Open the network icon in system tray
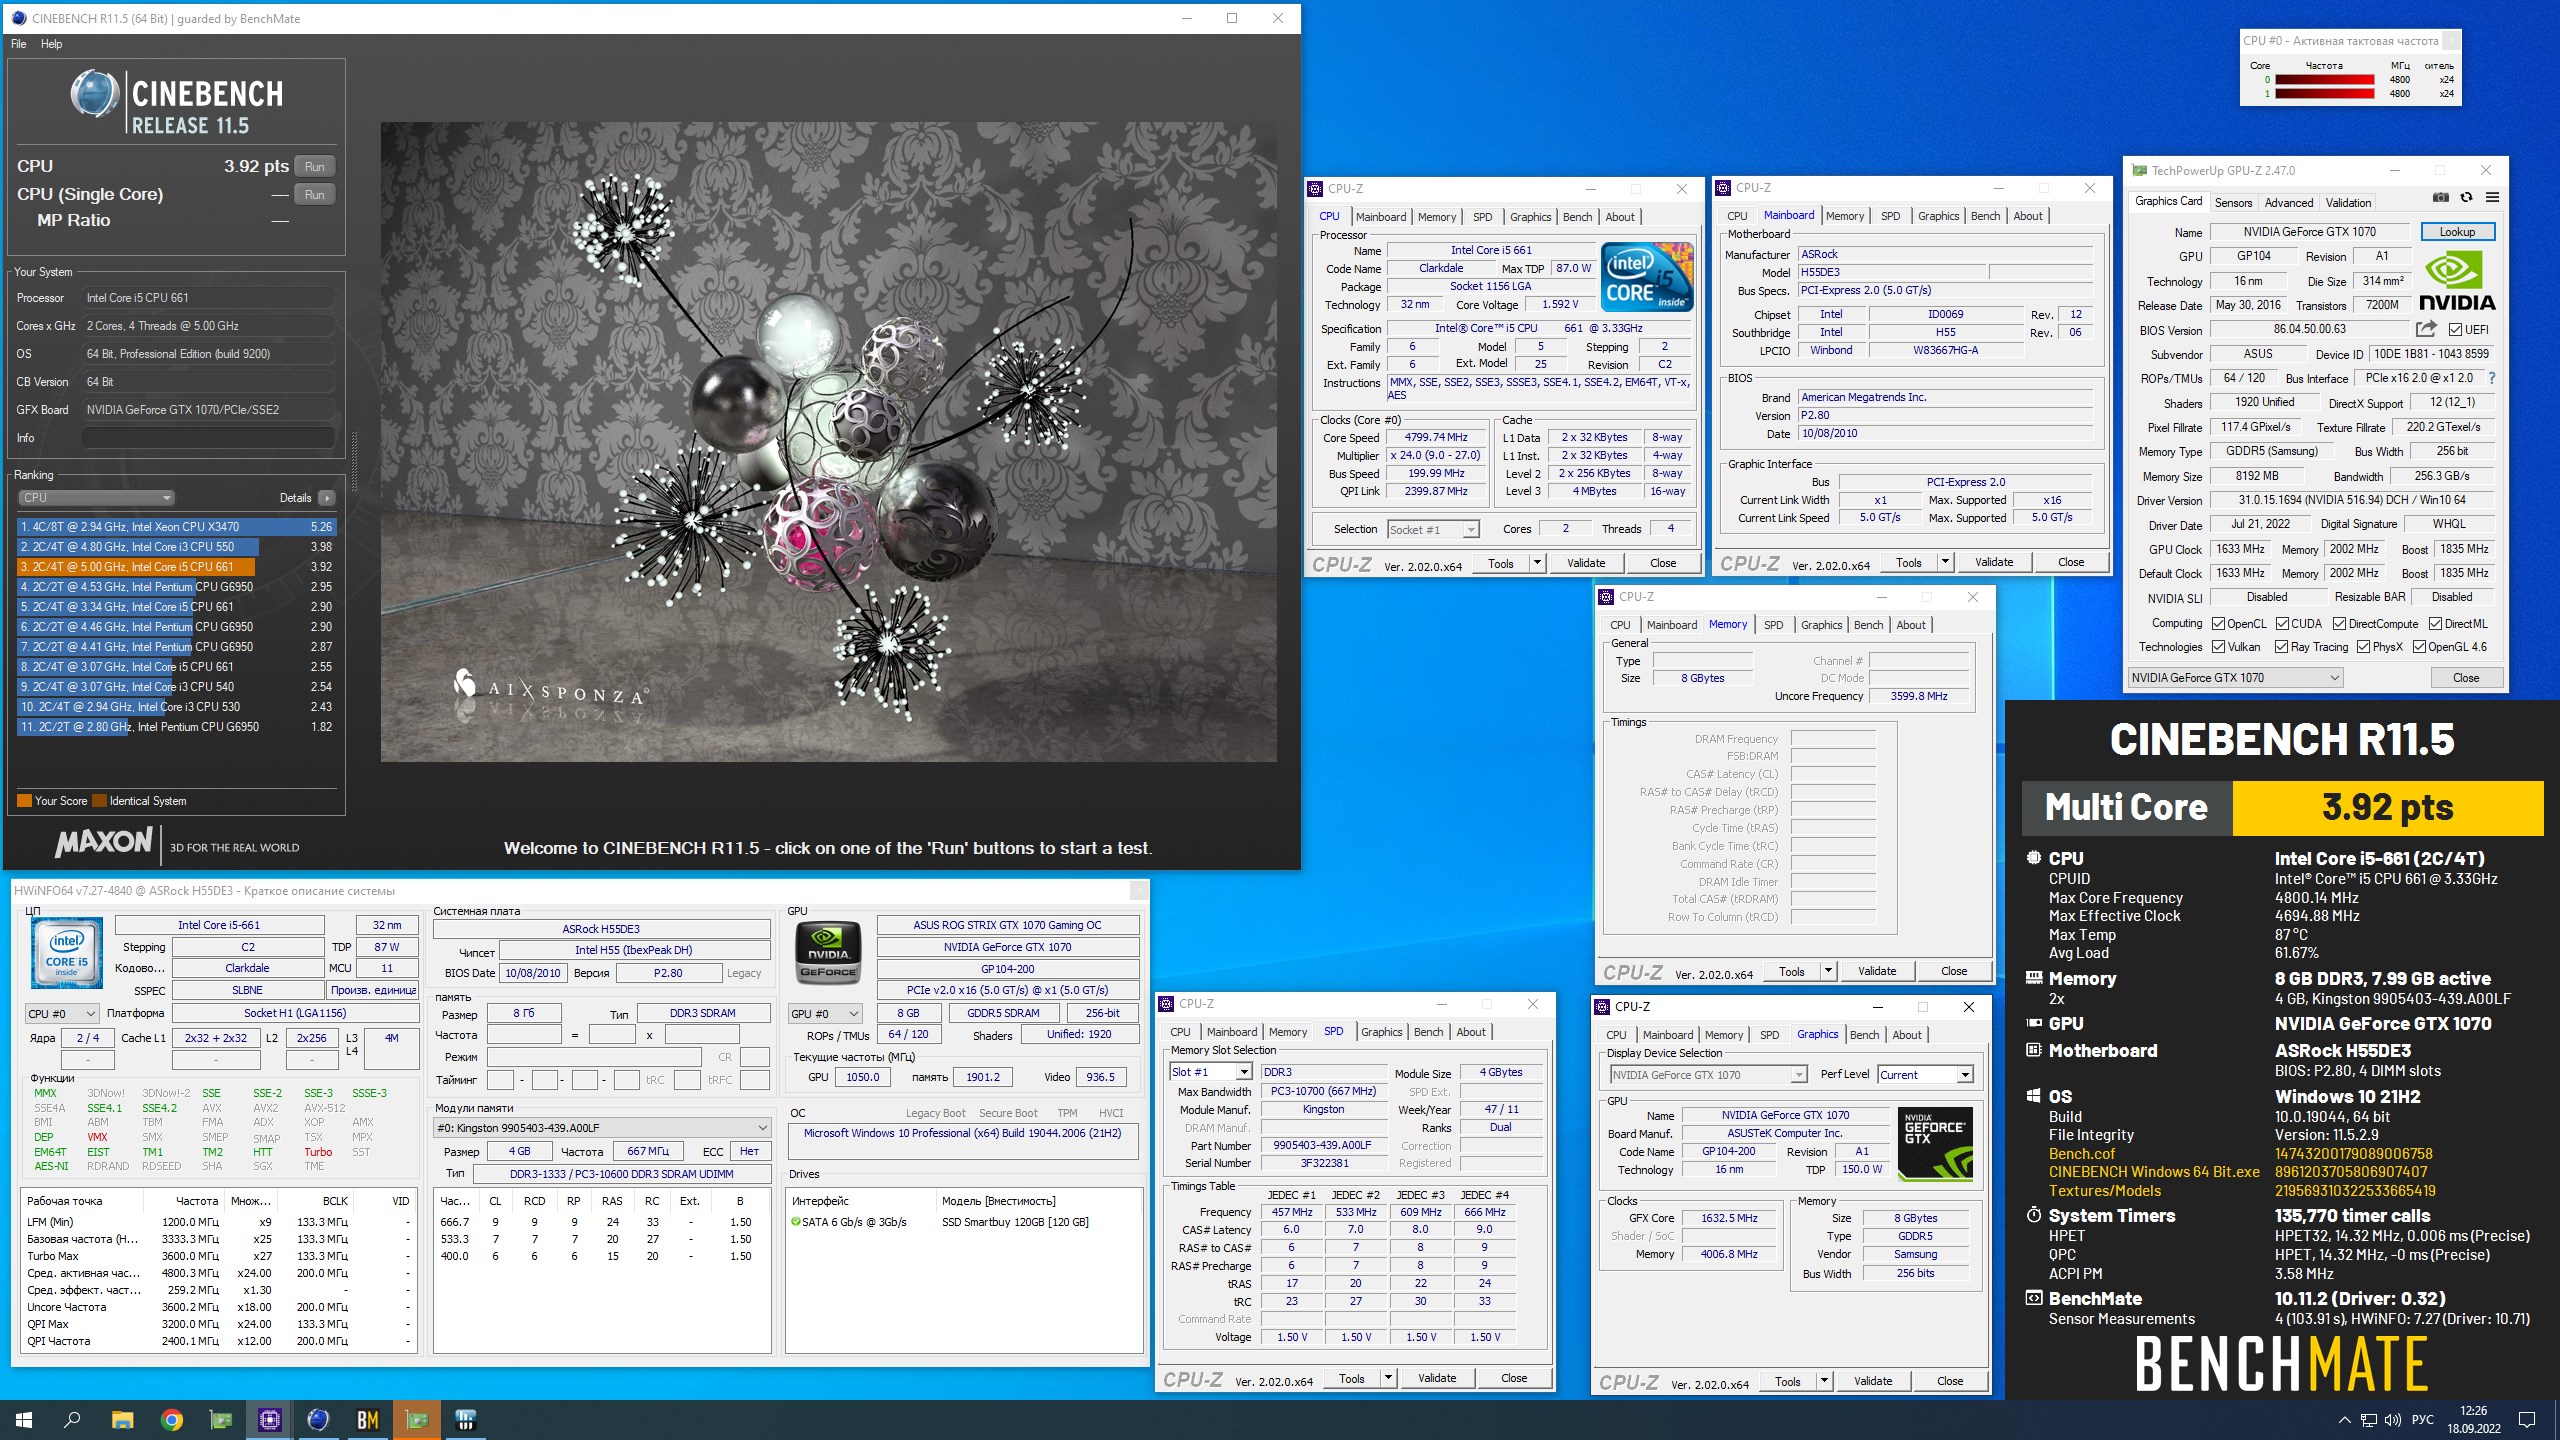The width and height of the screenshot is (2560, 1440). click(x=2368, y=1420)
